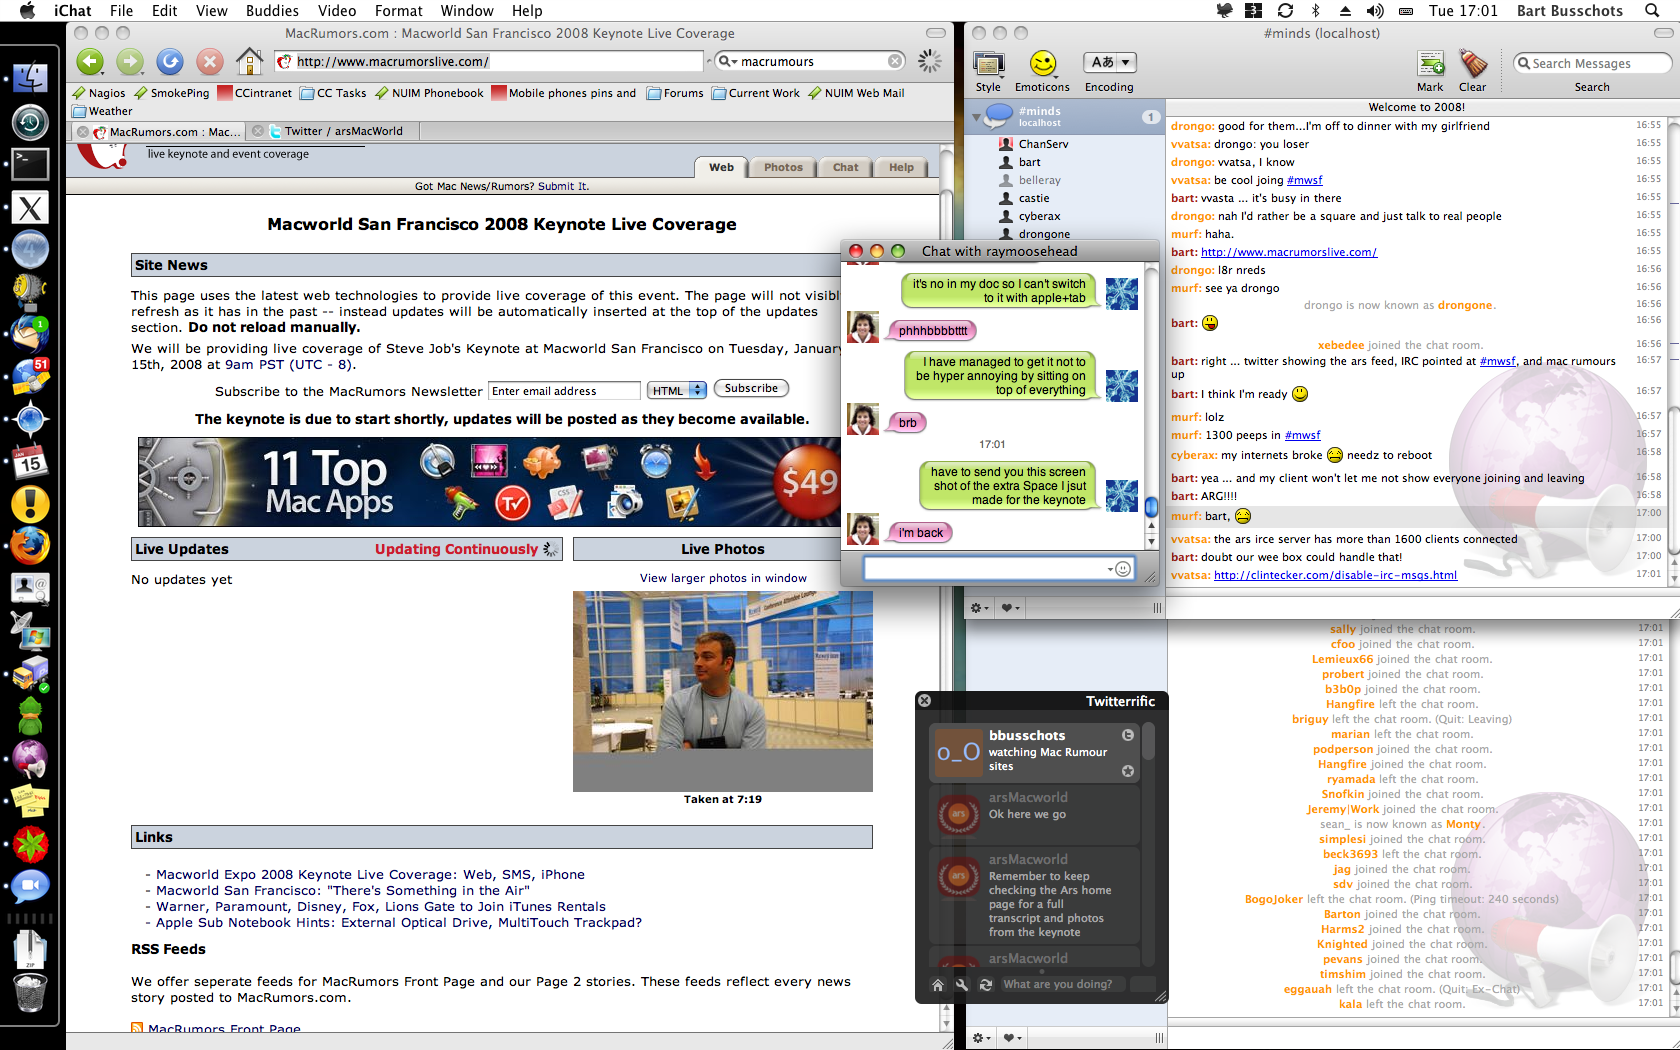Open the heart favorites menu below the member list
1680x1050 pixels.
click(1011, 607)
